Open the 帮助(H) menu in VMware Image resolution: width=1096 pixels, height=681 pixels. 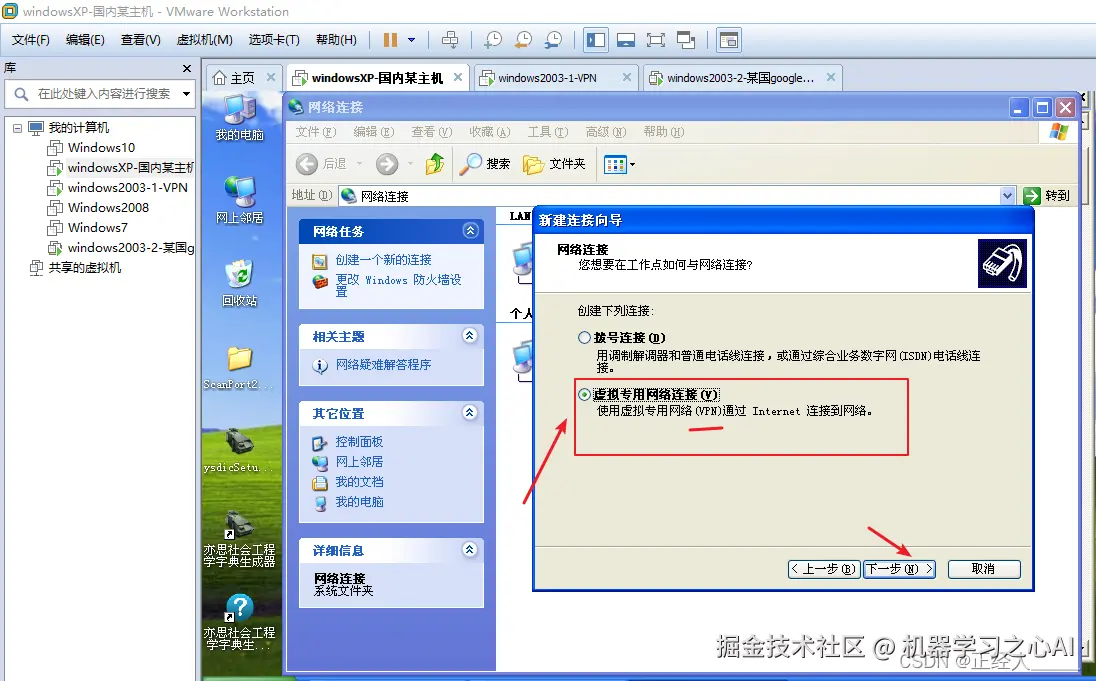(336, 40)
